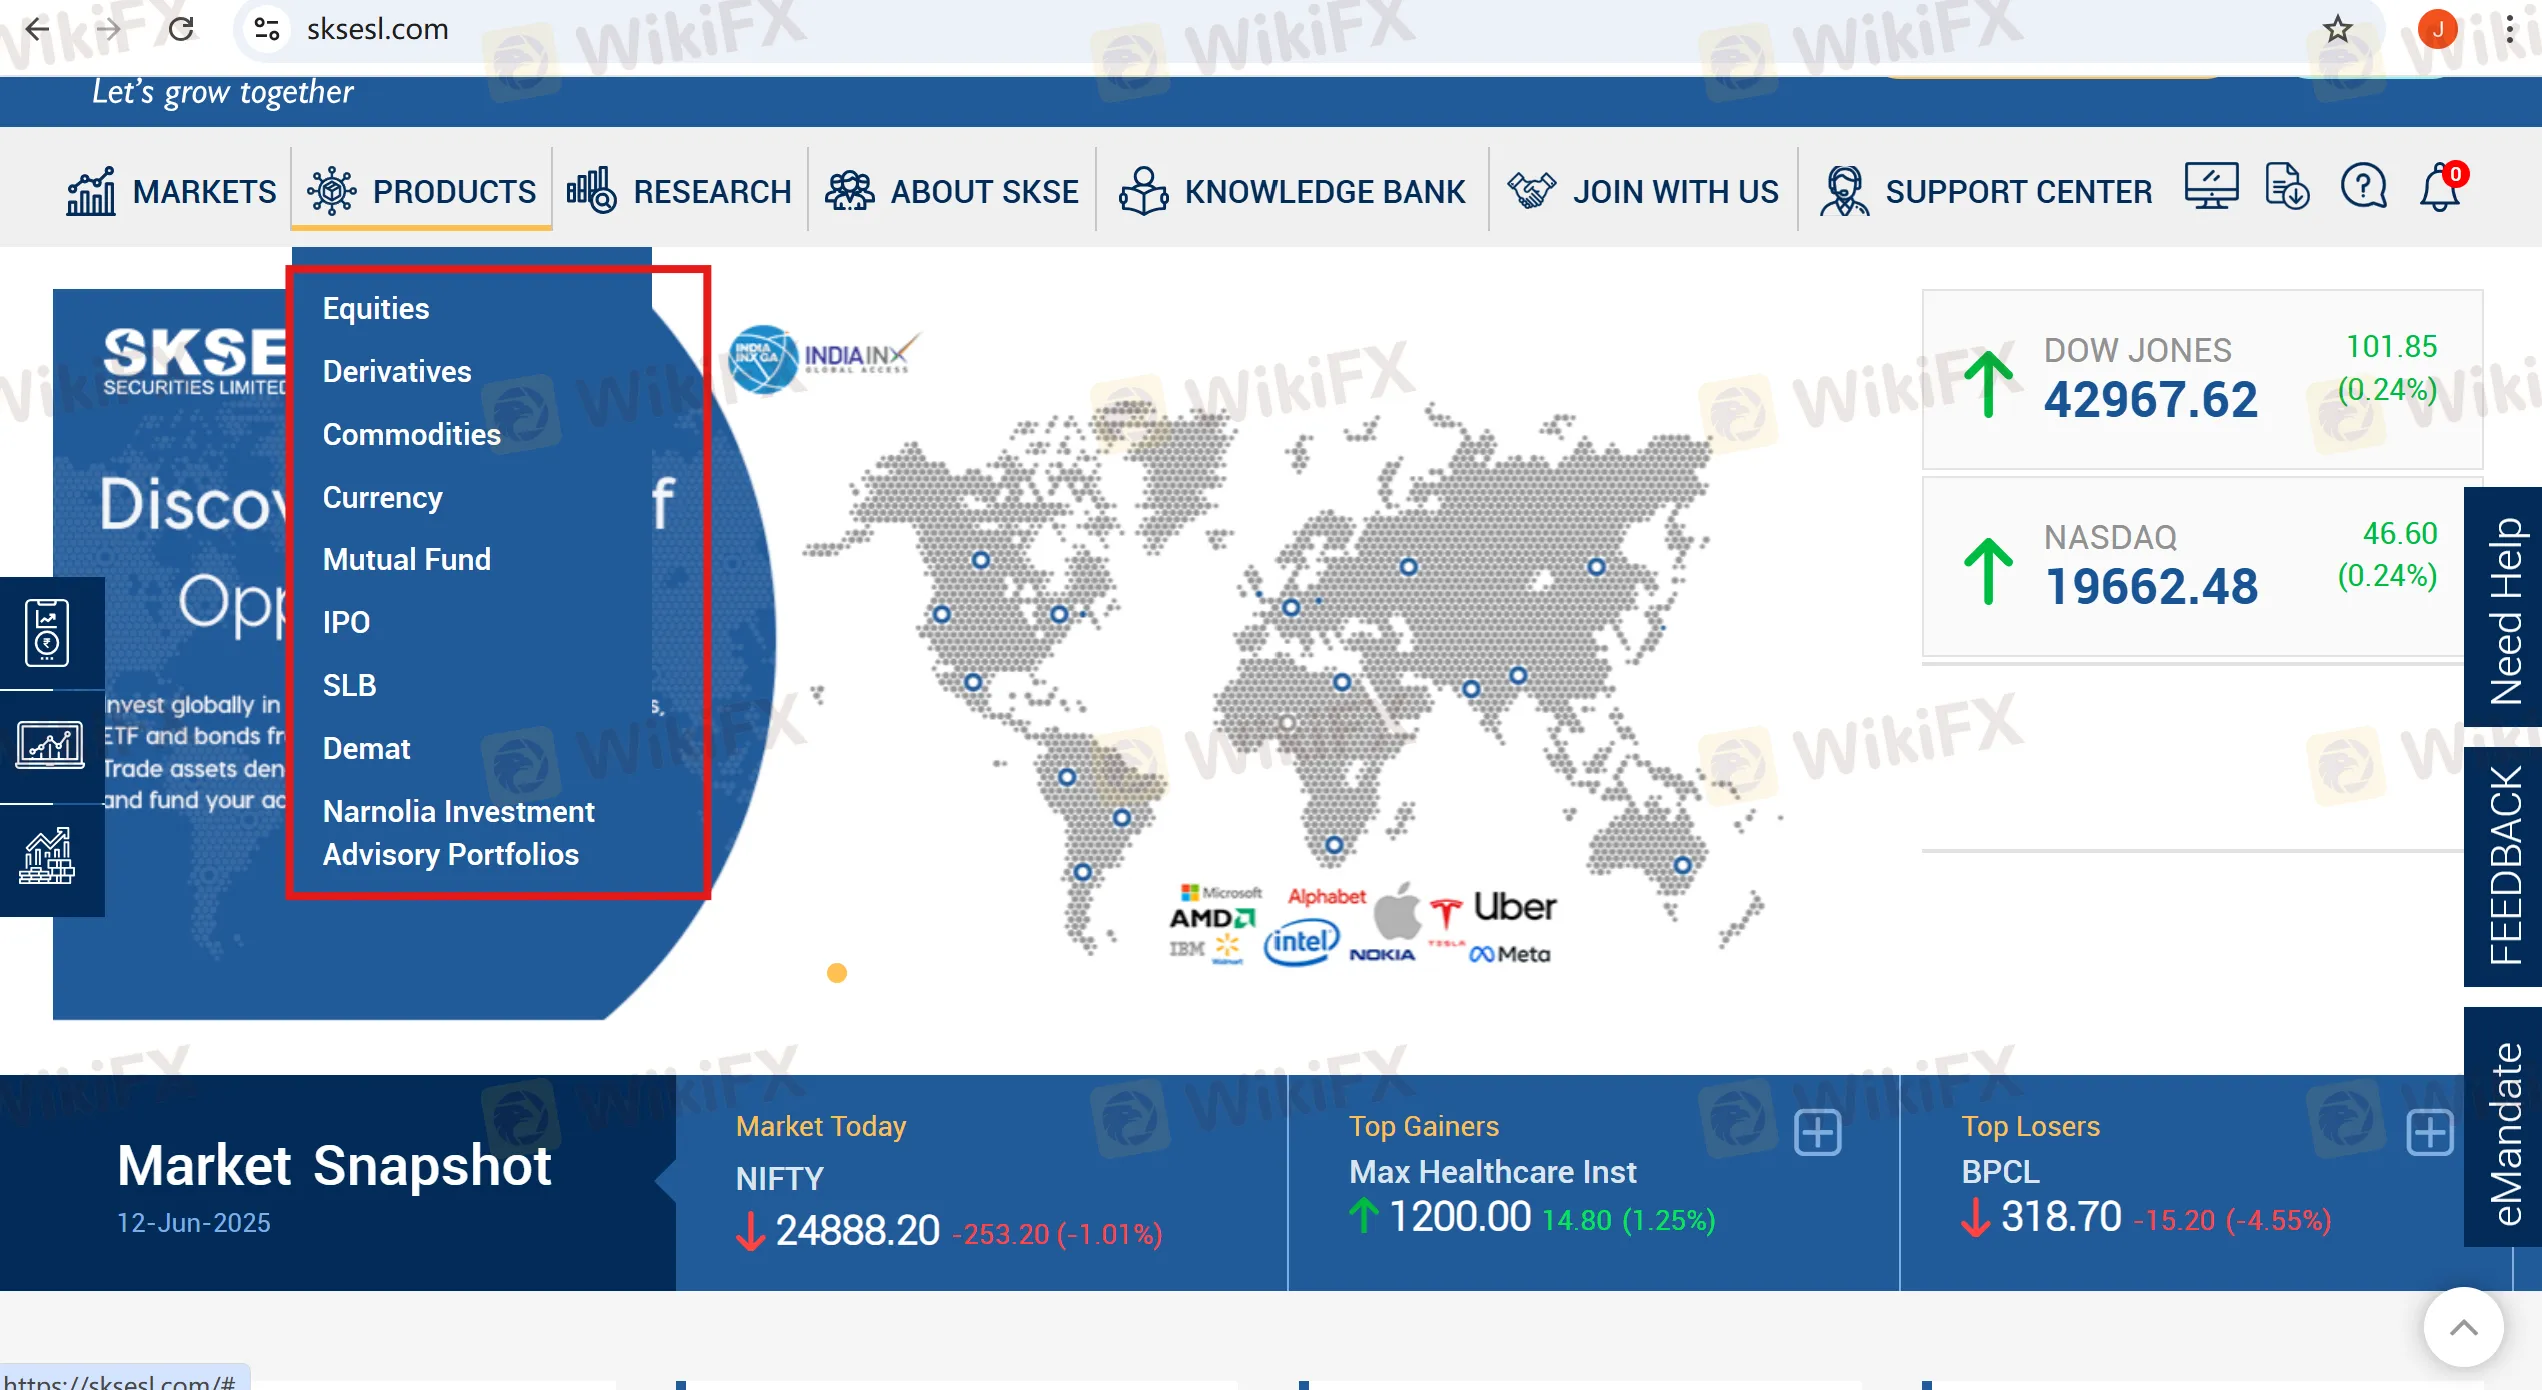Click the scroll-to-top arrow button

click(2463, 1327)
